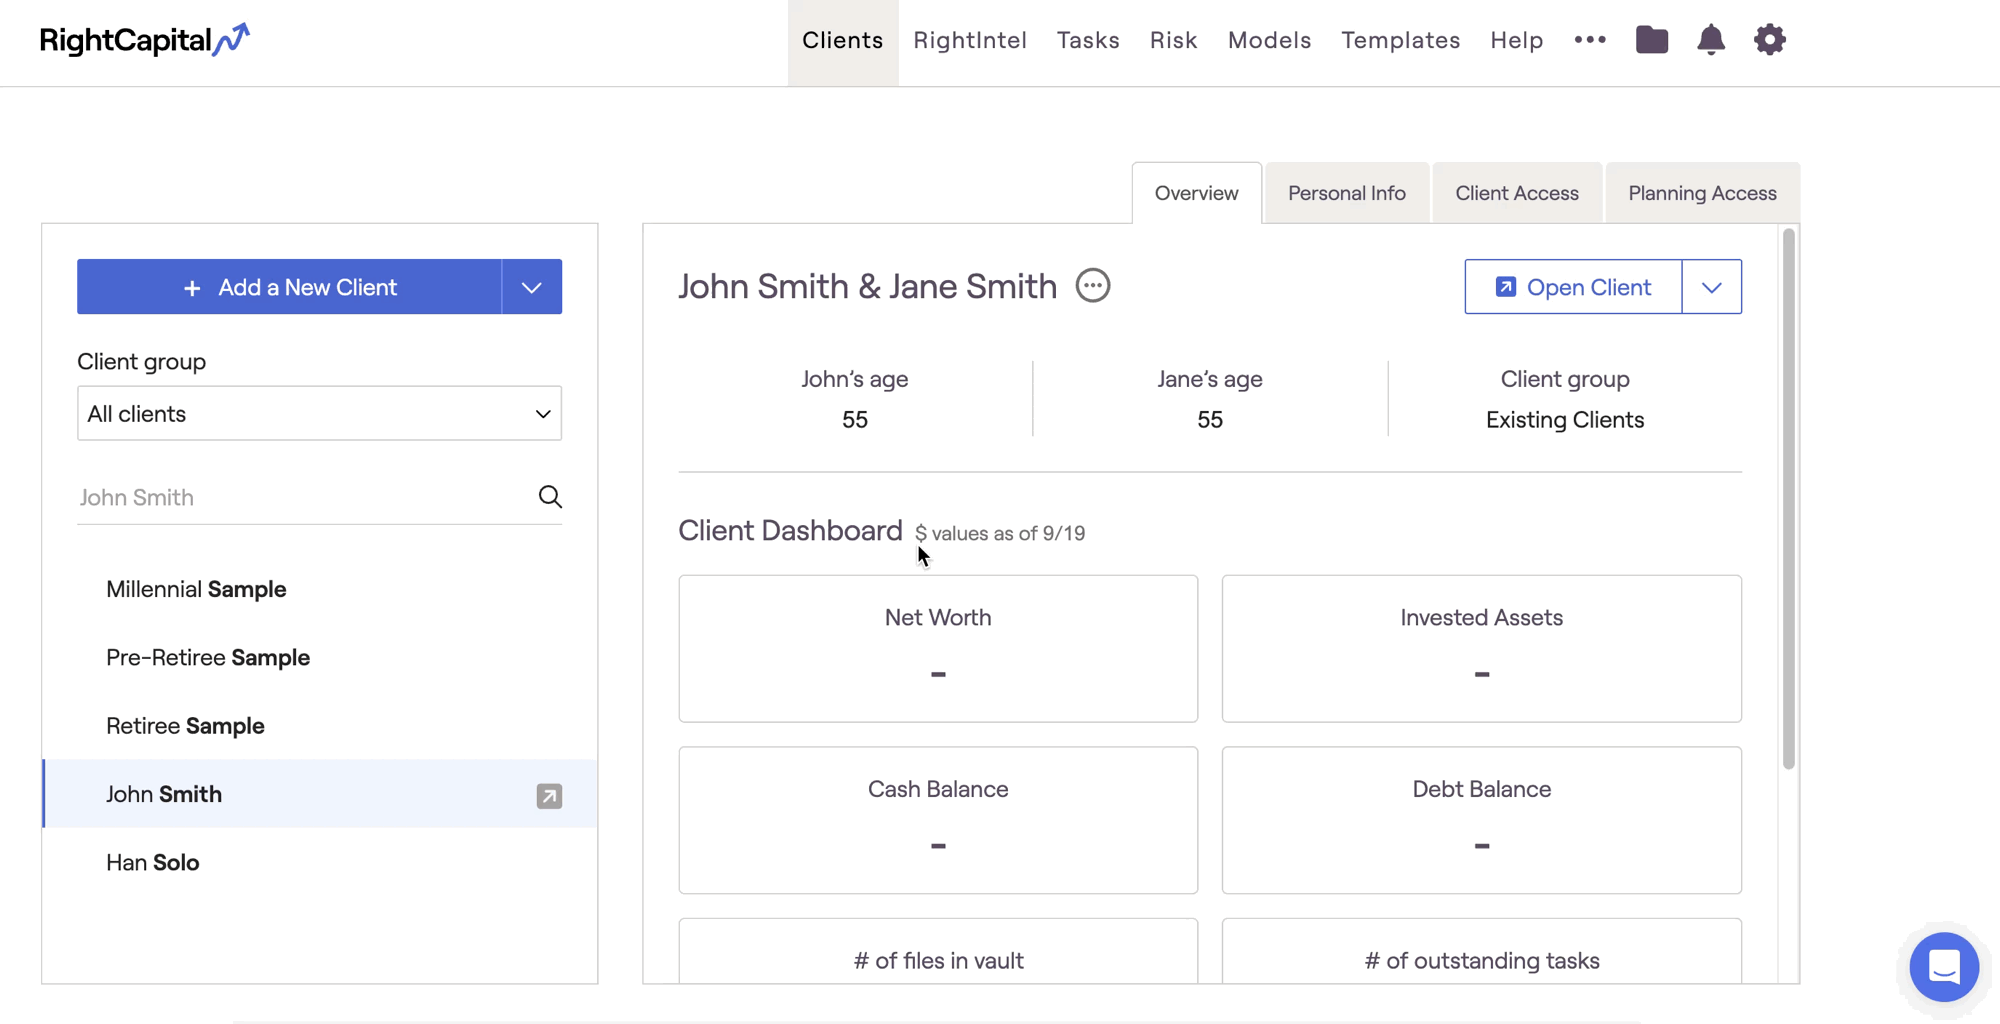Screen dimensions: 2000x1024
Task: Click the RightCapital logo
Action: pos(145,40)
